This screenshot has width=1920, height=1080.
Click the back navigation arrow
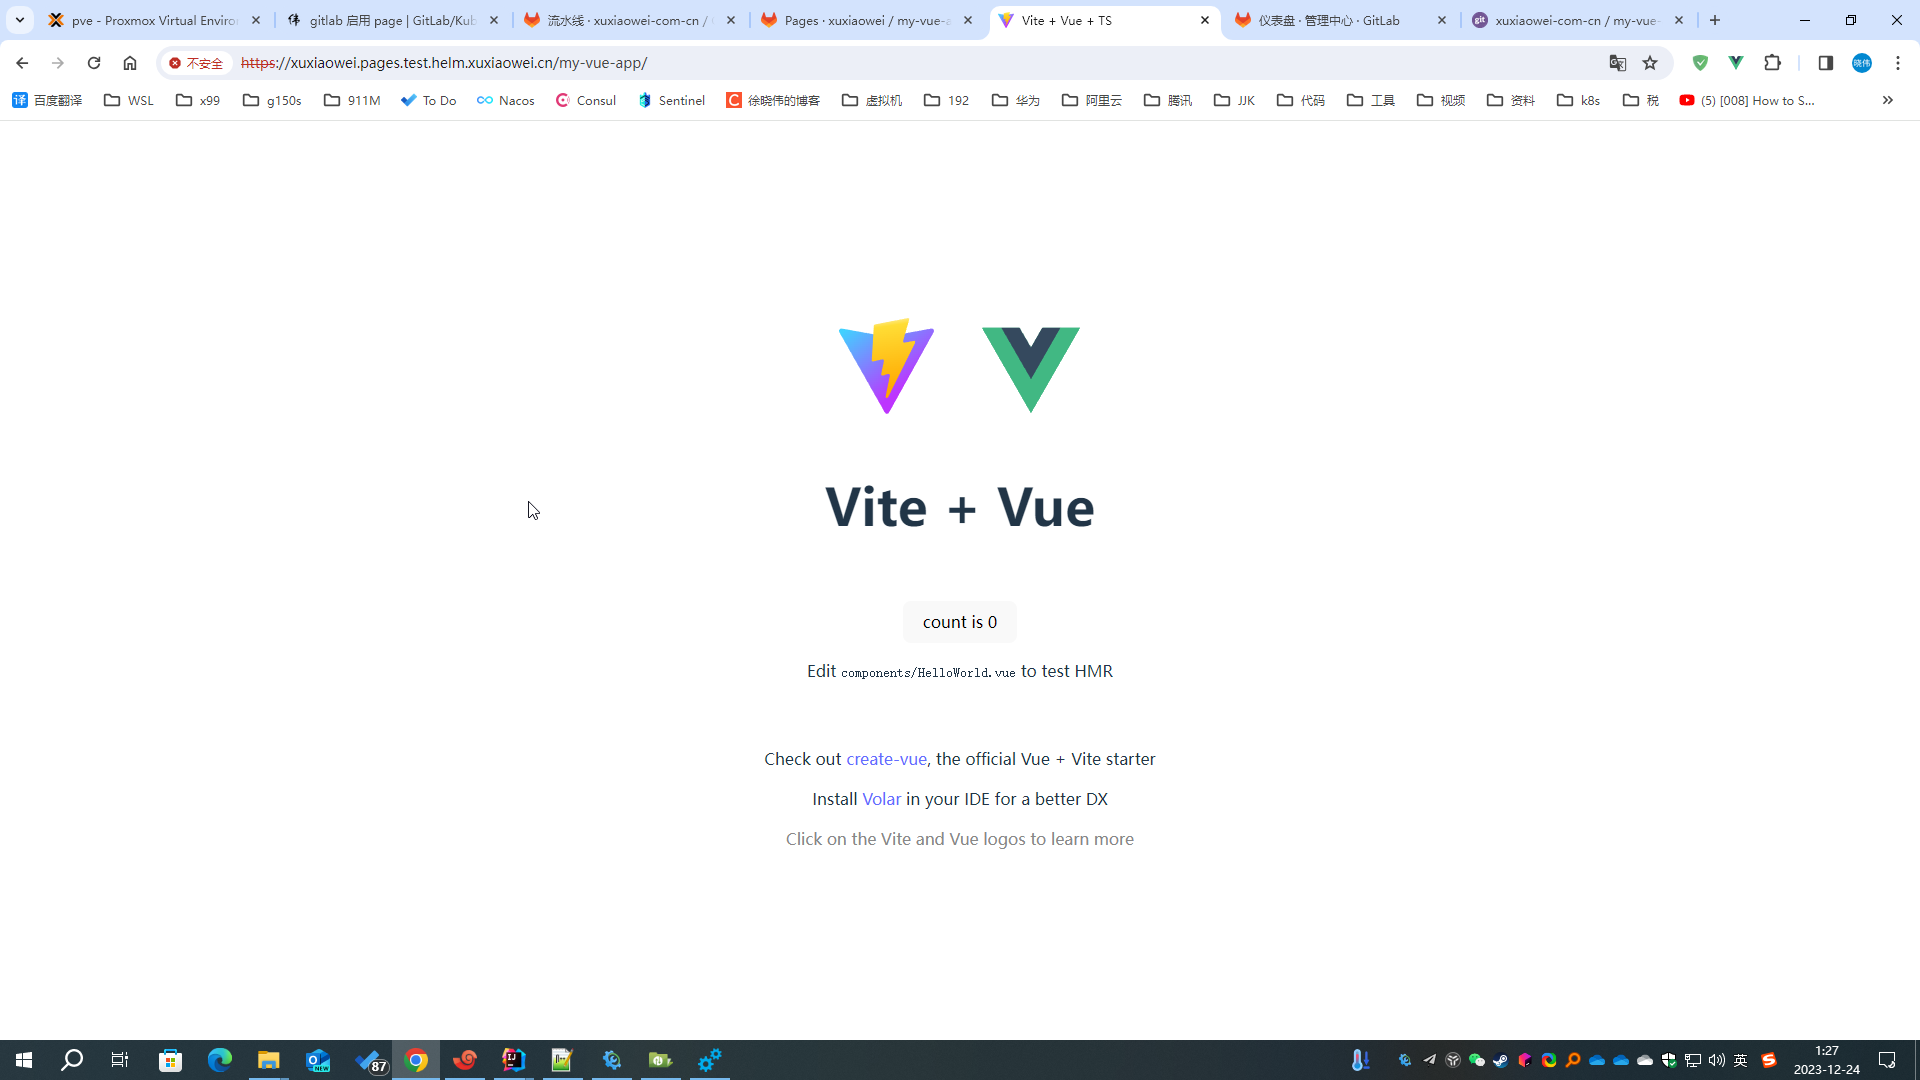tap(25, 62)
